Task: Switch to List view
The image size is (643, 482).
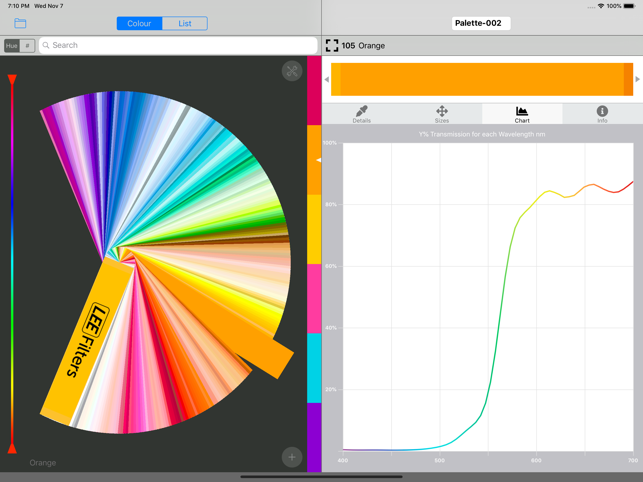Action: click(x=185, y=23)
